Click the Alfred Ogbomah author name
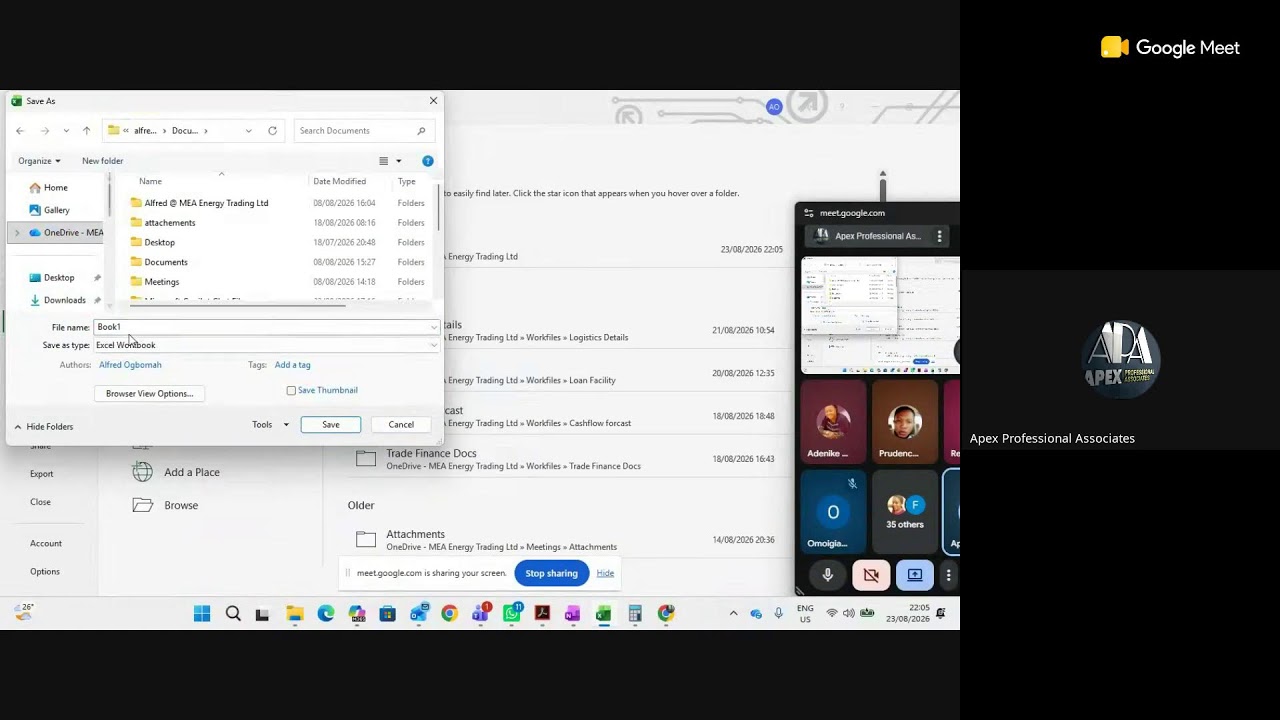Viewport: 1280px width, 720px height. coord(130,365)
